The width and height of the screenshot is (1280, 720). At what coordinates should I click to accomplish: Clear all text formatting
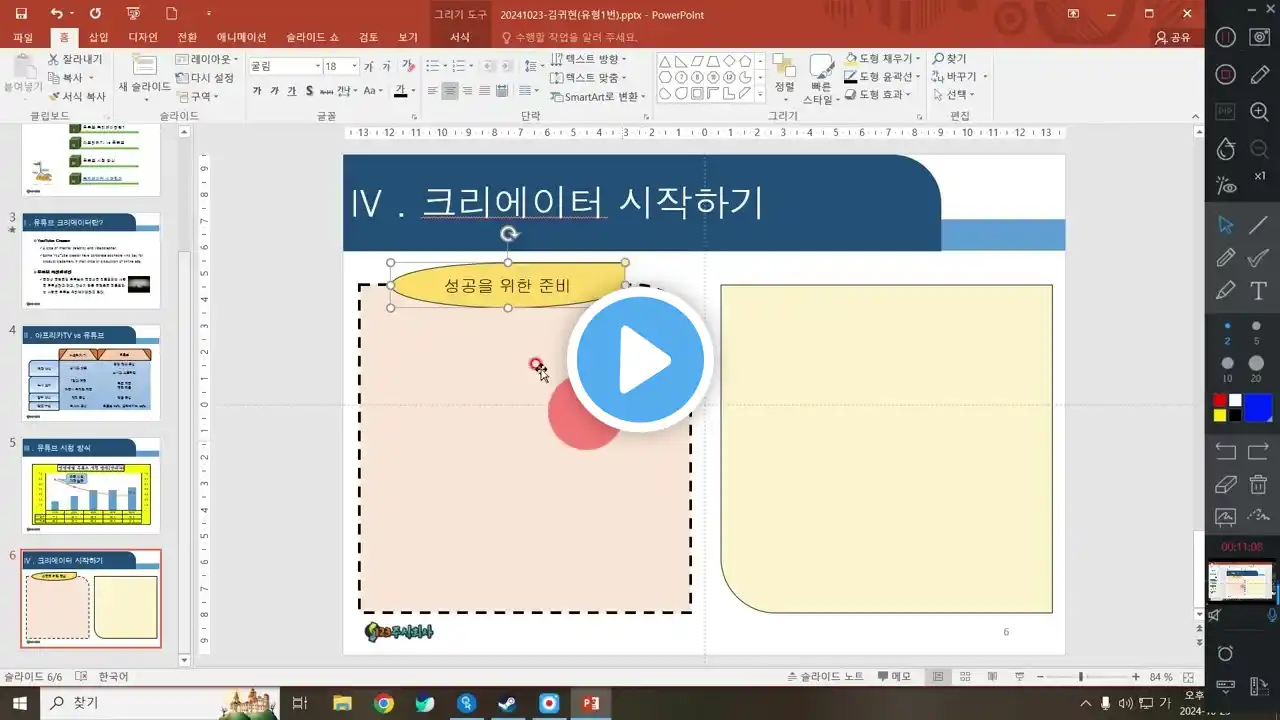(408, 66)
